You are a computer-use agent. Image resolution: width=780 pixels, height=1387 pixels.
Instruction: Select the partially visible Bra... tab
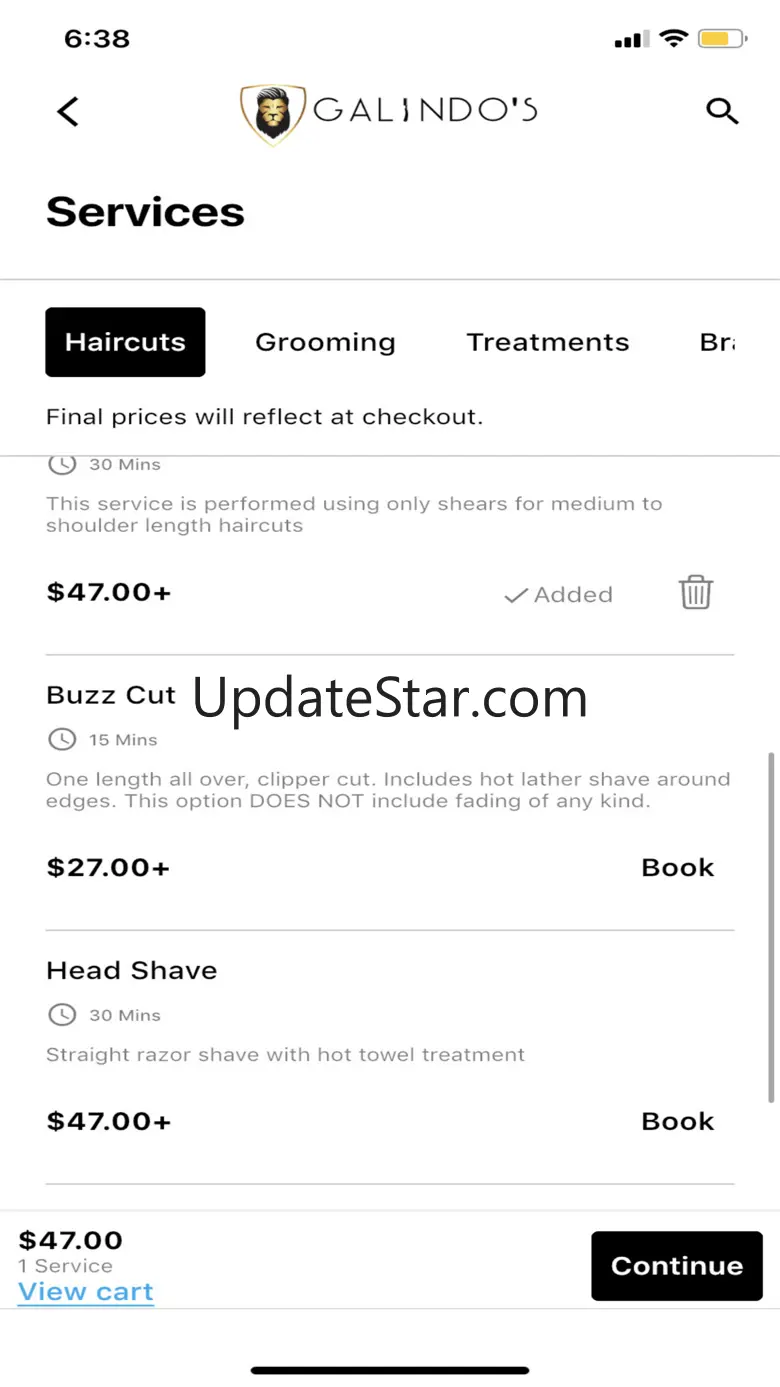point(717,342)
